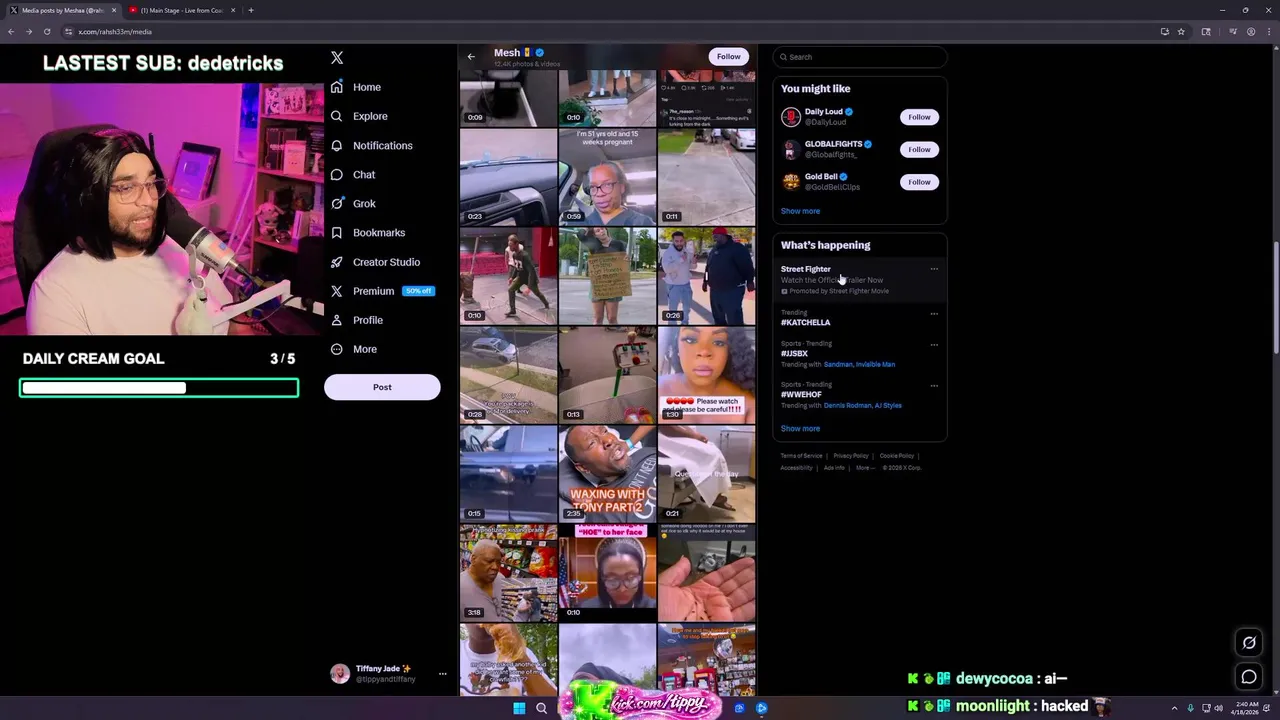Image resolution: width=1280 pixels, height=720 pixels.
Task: Open a new browser tab
Action: 251,10
